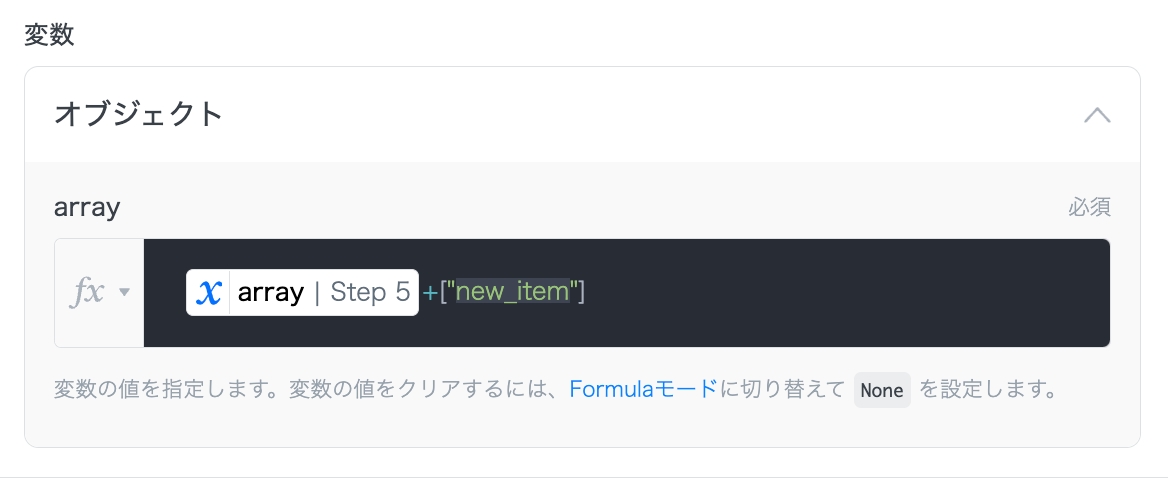
Task: Open the small dropdown arrow beside fx
Action: [x=125, y=292]
